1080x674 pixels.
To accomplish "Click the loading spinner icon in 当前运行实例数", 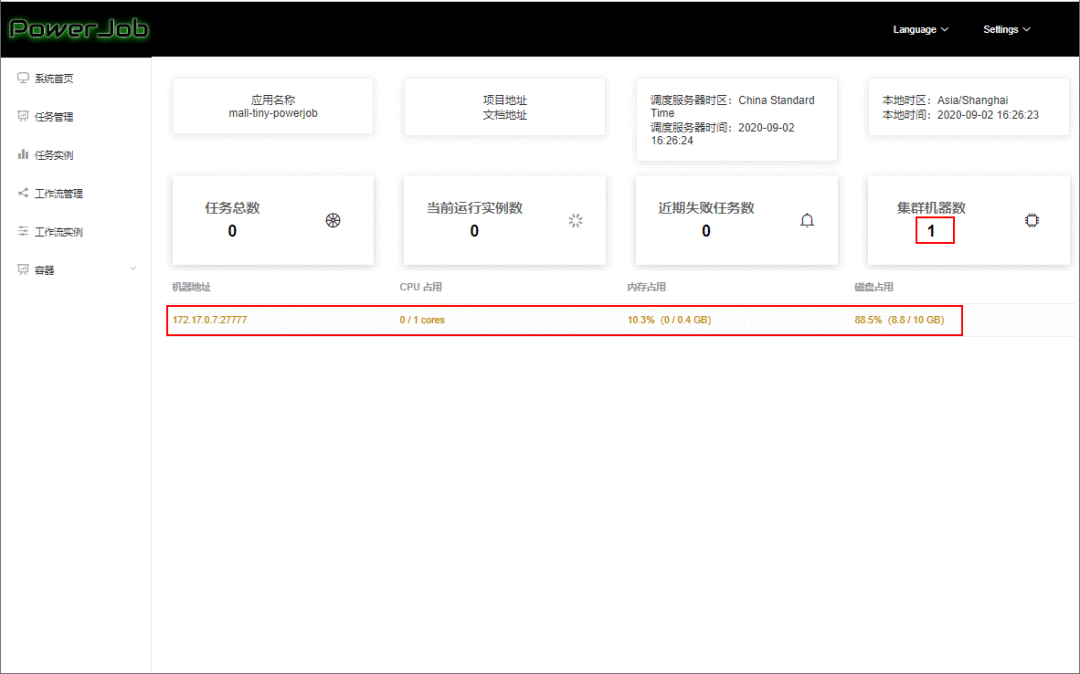I will (x=575, y=220).
